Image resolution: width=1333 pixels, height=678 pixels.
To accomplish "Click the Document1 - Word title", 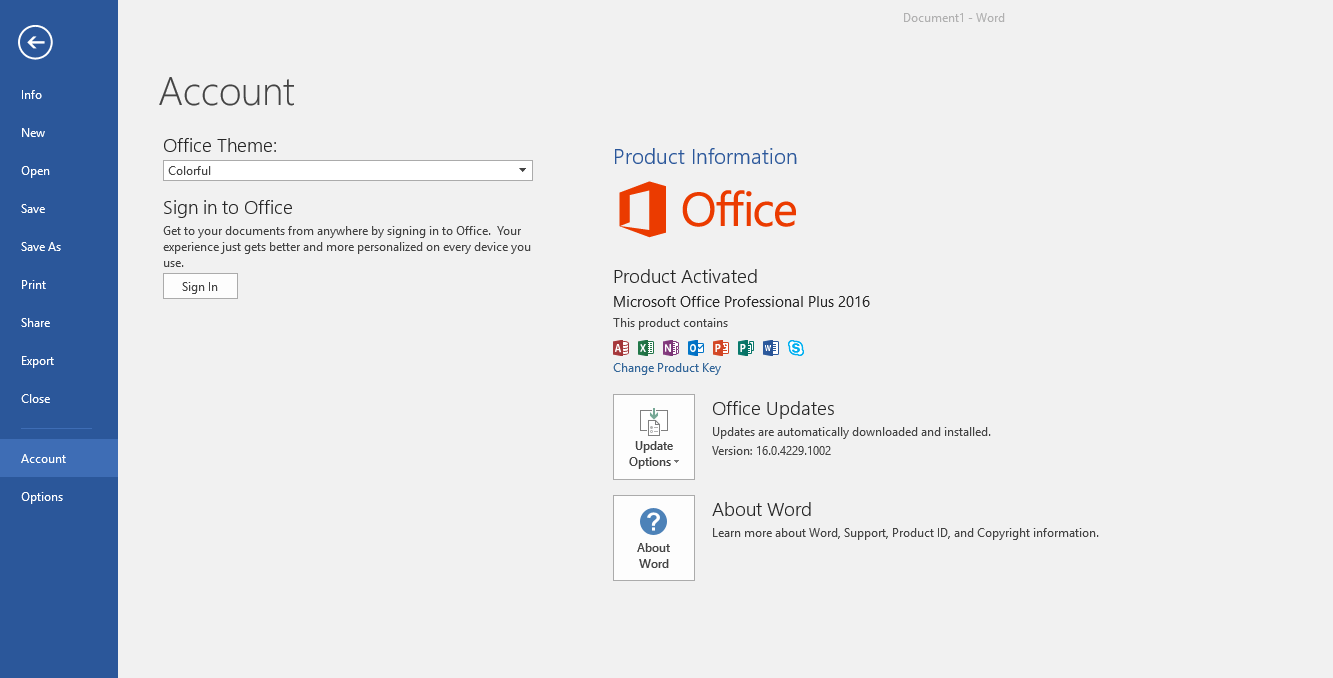I will (x=954, y=18).
